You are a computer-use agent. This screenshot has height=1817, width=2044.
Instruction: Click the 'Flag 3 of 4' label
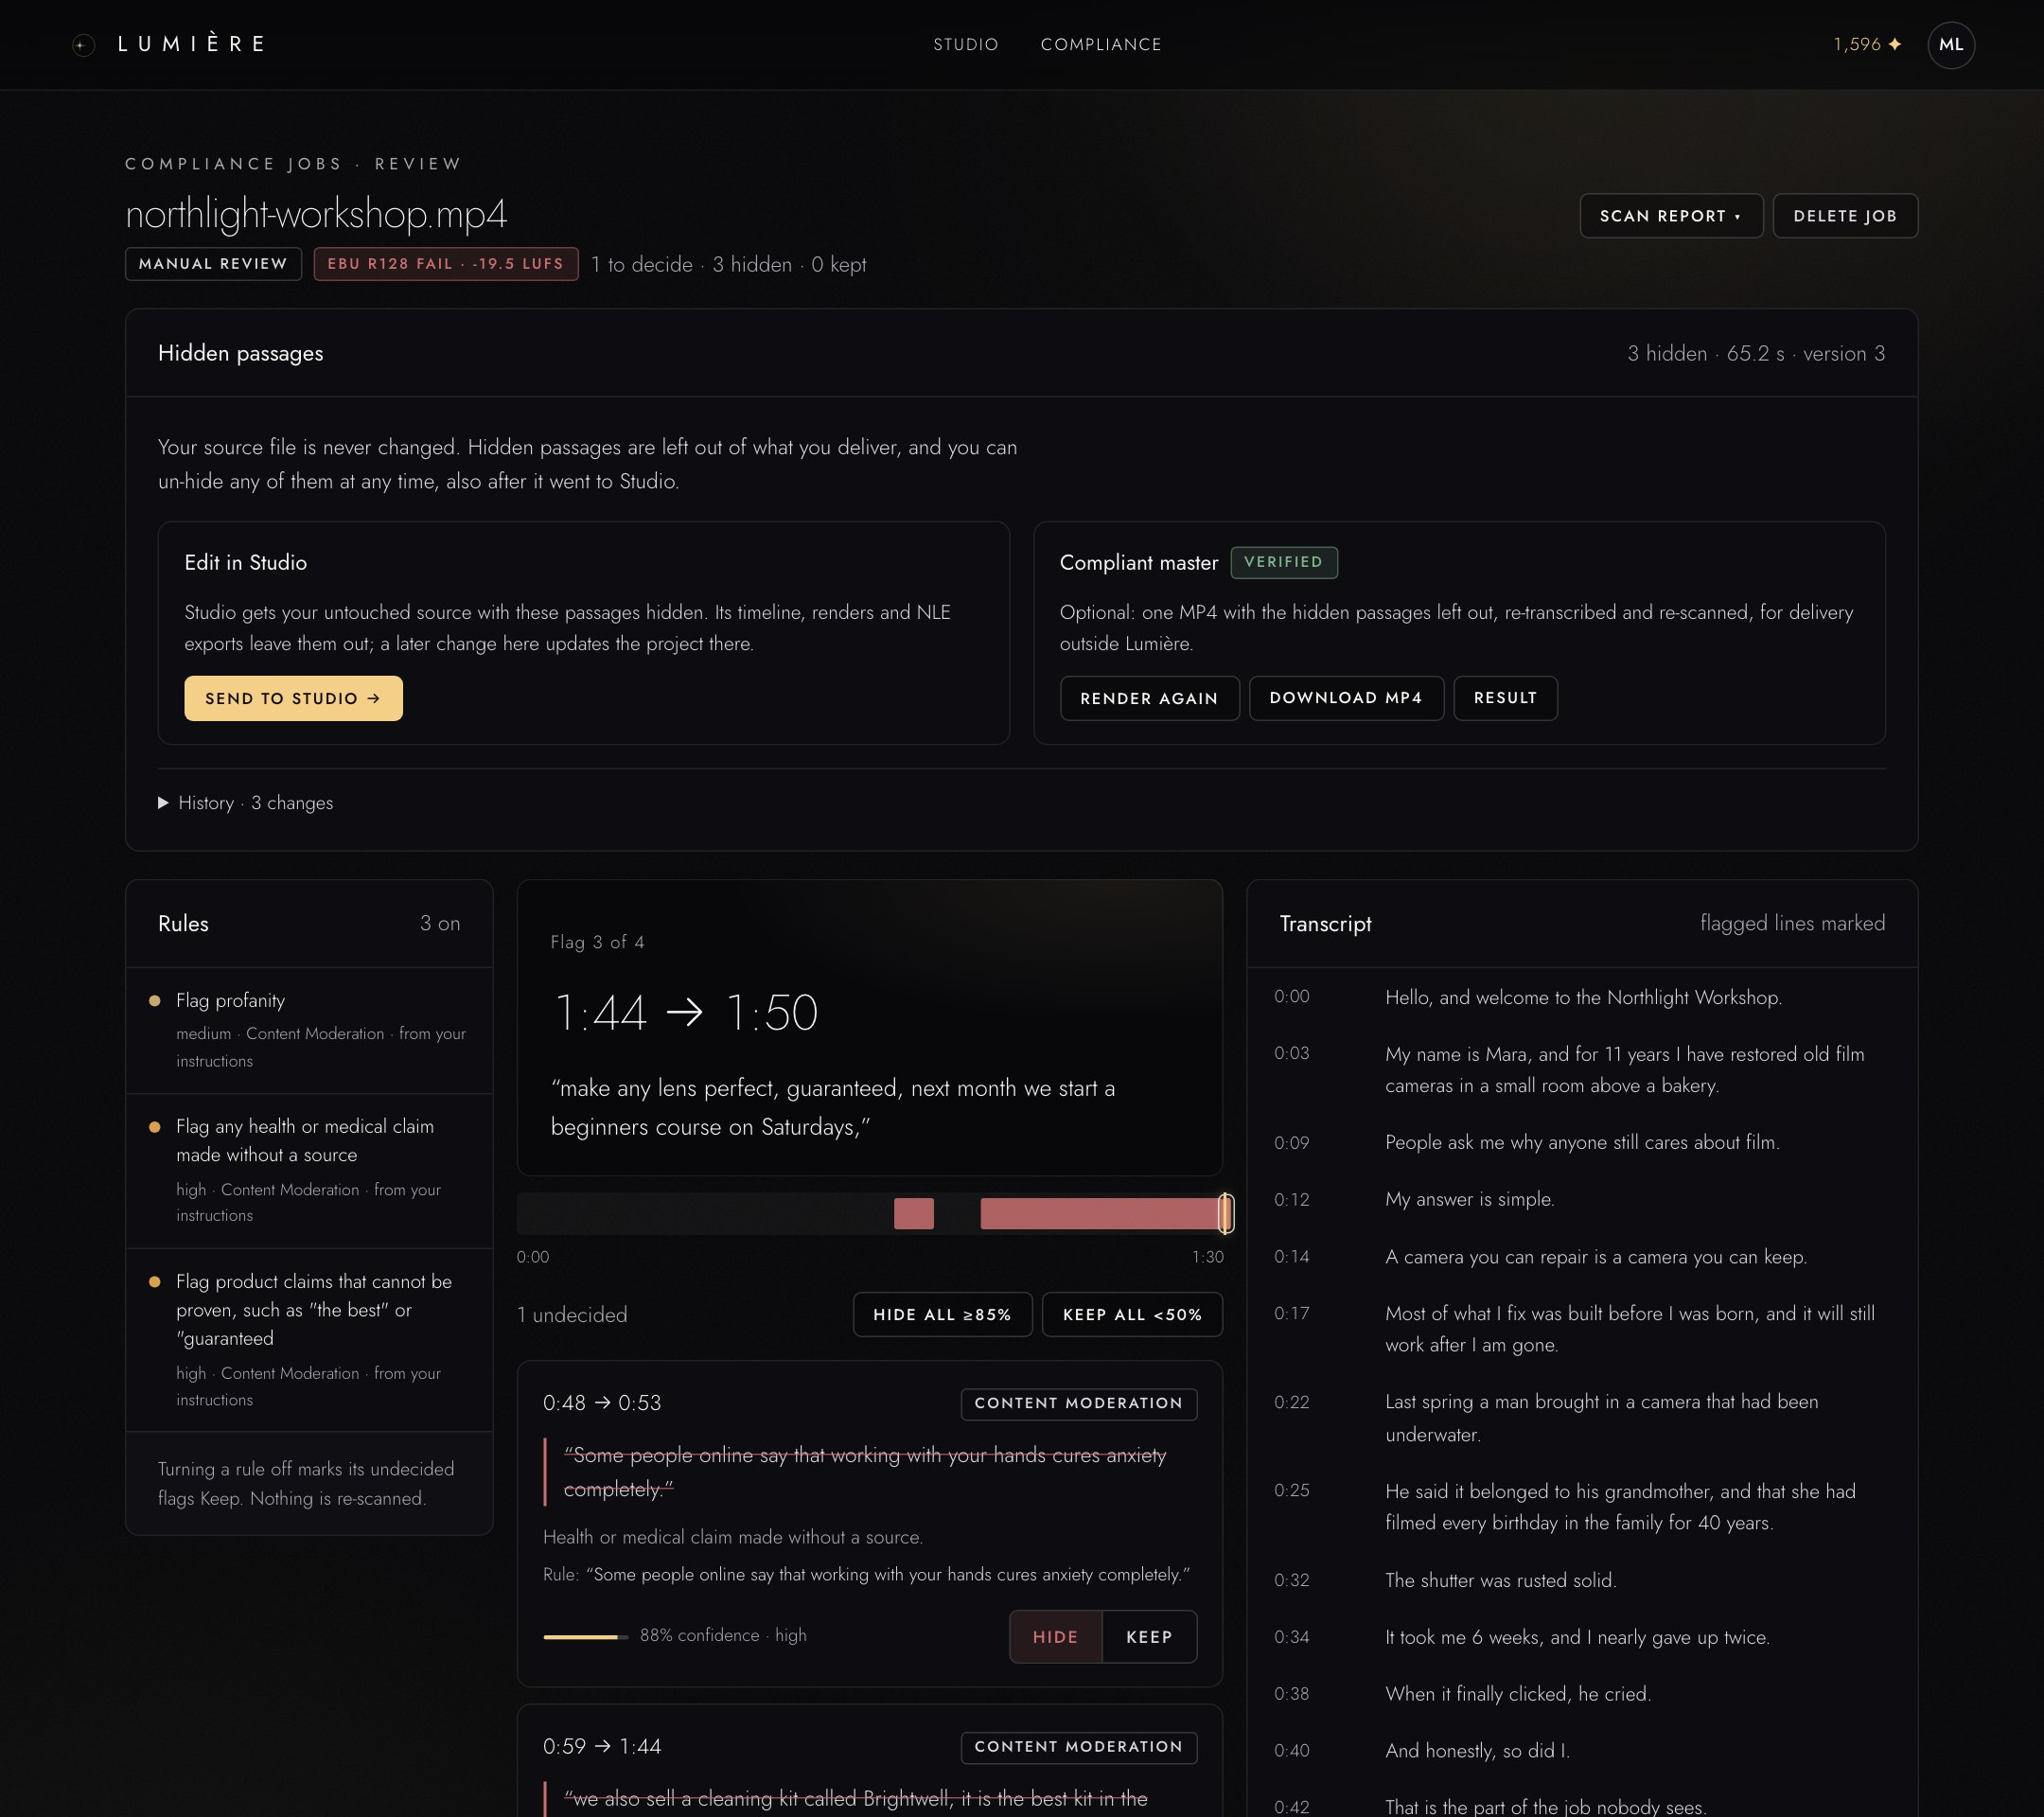pyautogui.click(x=597, y=942)
